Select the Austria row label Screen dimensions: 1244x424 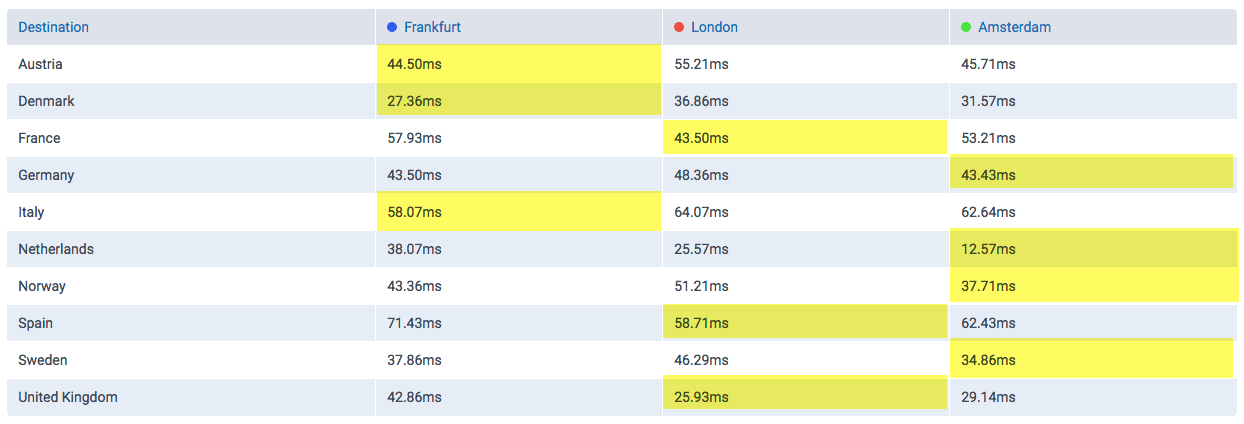(40, 64)
